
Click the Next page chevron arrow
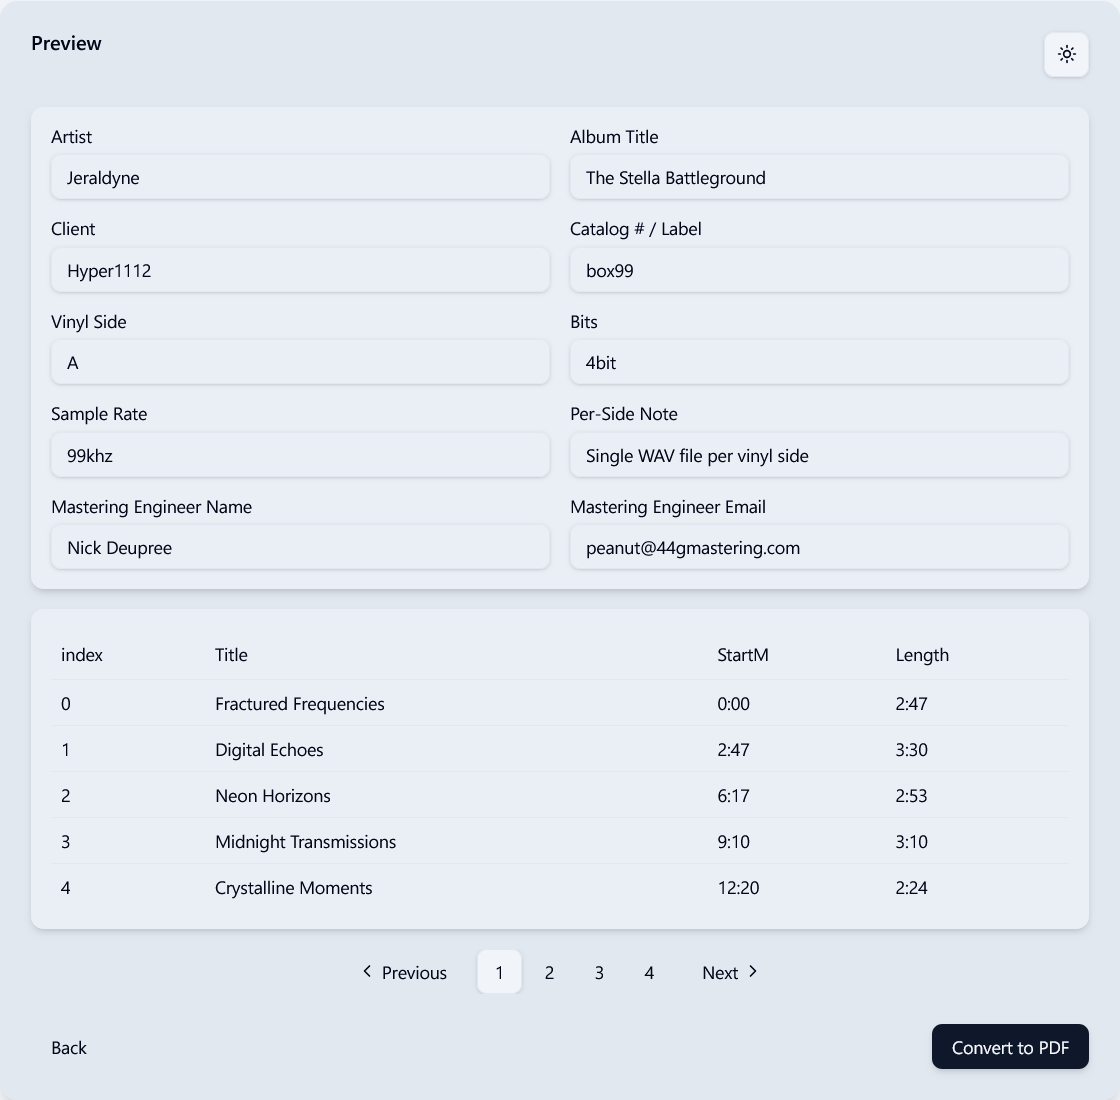[753, 972]
